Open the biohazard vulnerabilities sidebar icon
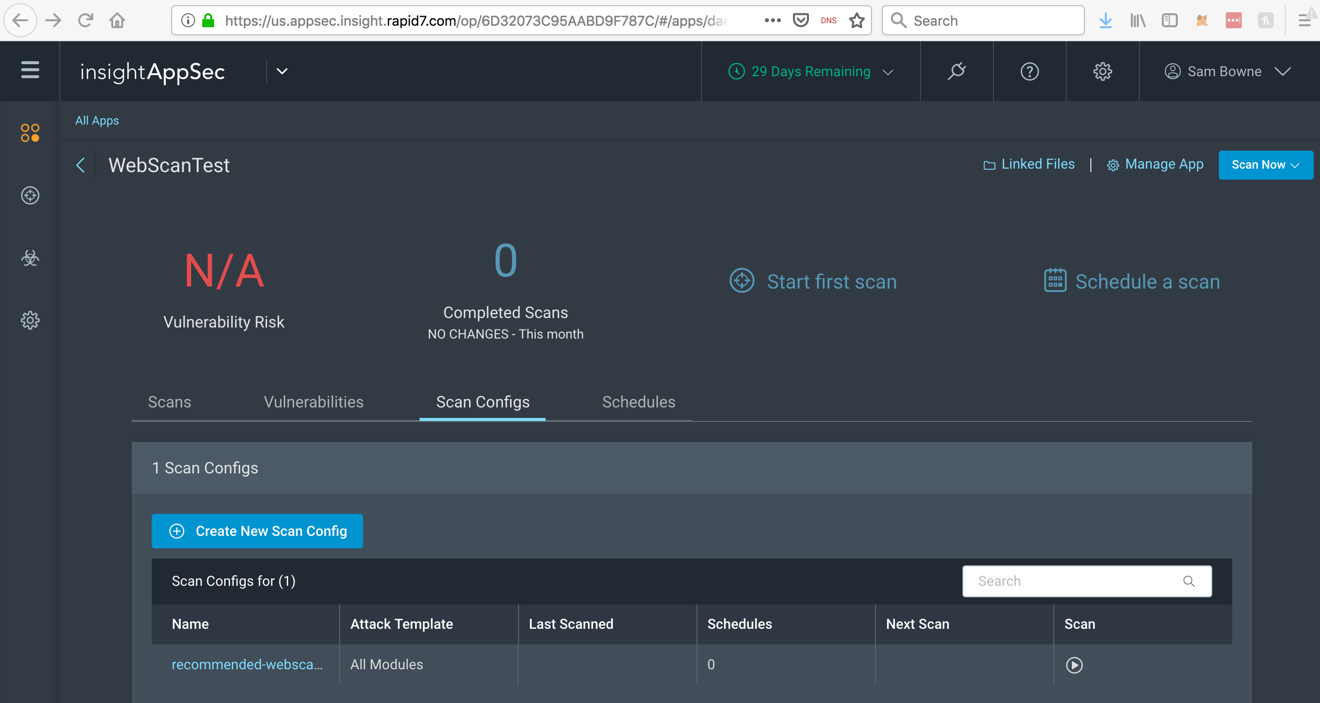This screenshot has height=703, width=1320. coord(30,258)
